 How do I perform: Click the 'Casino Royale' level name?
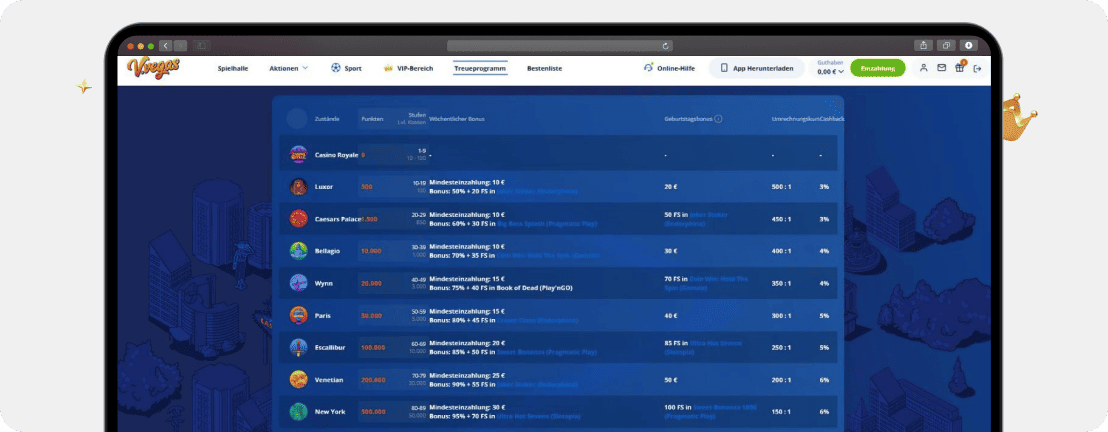336,155
